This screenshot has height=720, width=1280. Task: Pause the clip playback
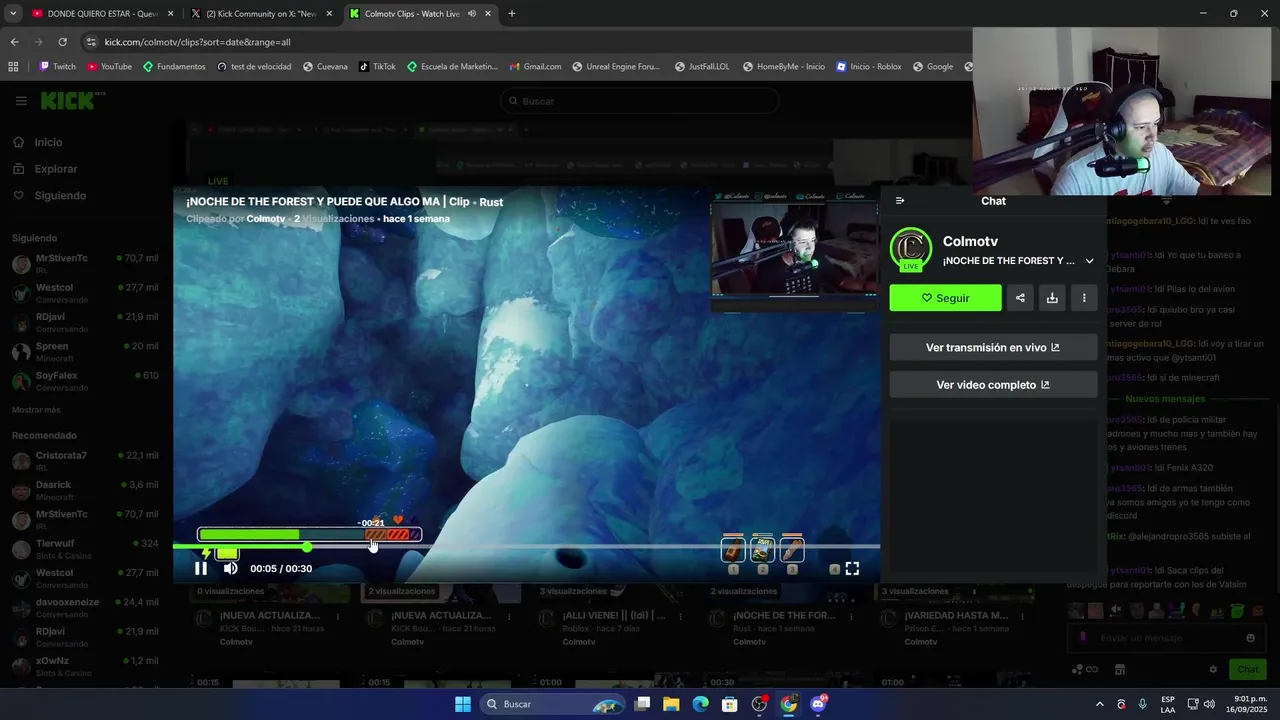pos(201,568)
